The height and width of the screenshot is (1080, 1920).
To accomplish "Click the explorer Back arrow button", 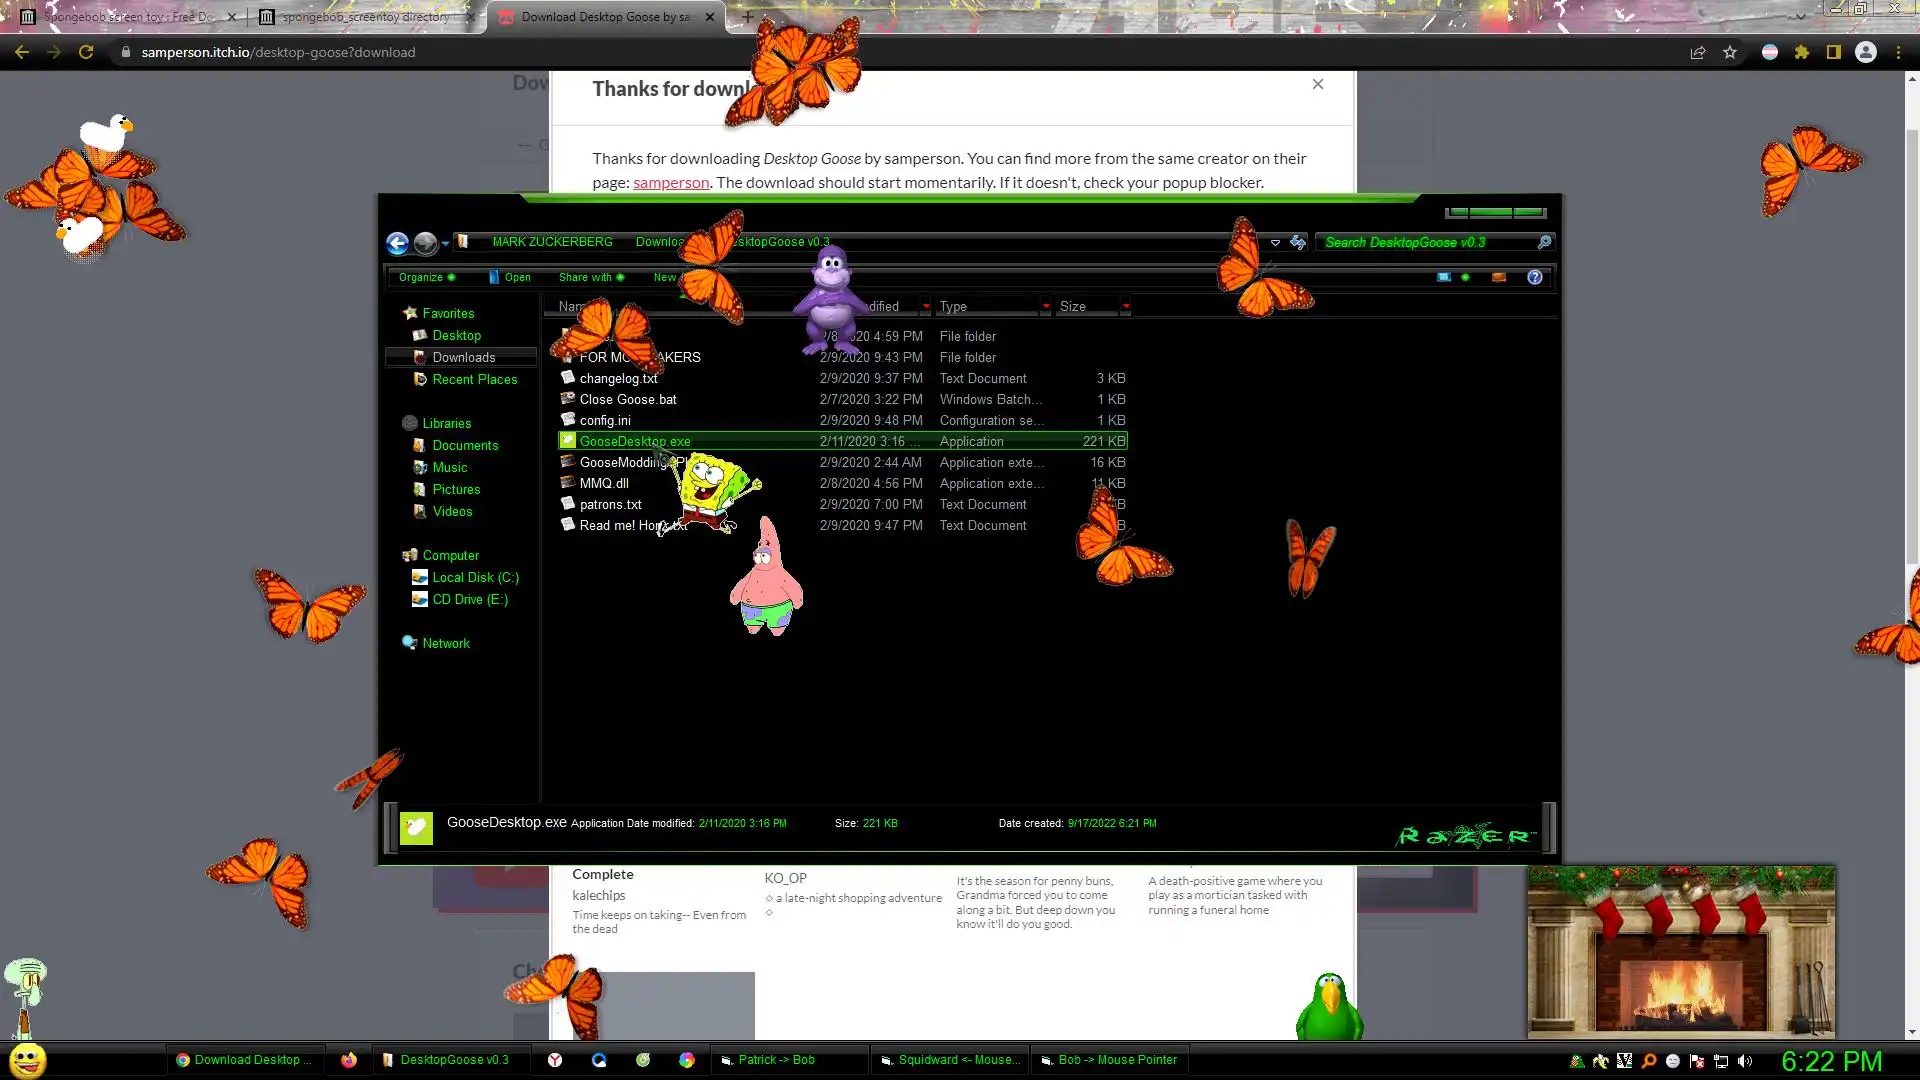I will click(x=397, y=243).
